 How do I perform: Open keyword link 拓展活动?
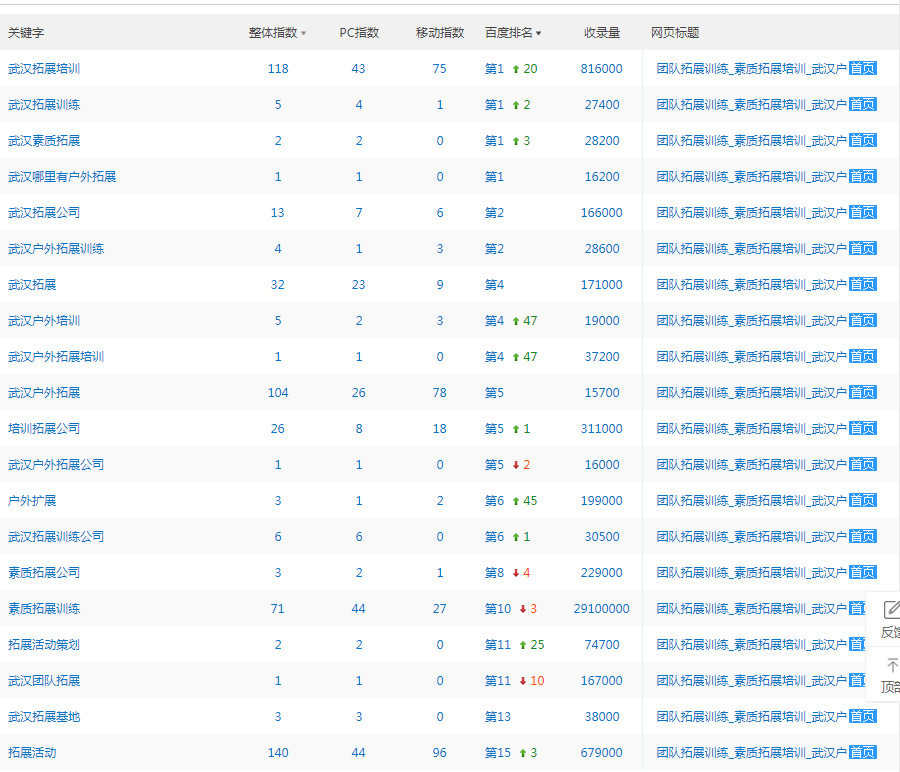(32, 753)
